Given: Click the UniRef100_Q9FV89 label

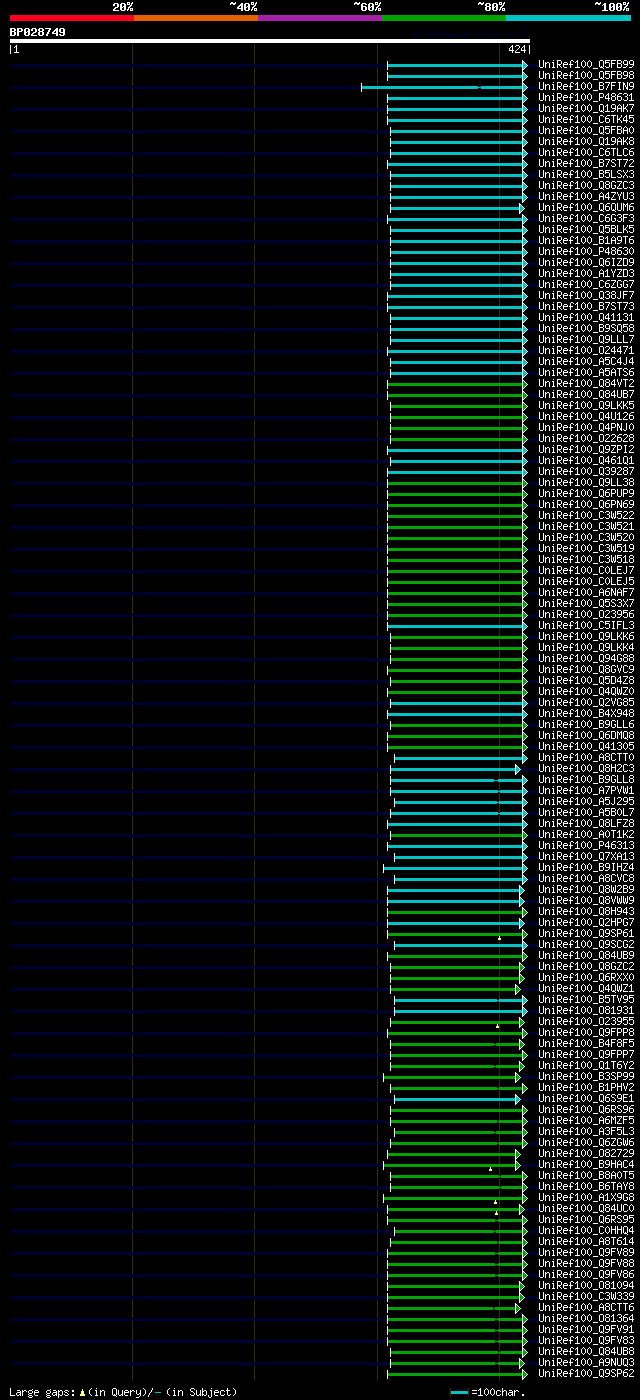Looking at the screenshot, I should point(586,1252).
